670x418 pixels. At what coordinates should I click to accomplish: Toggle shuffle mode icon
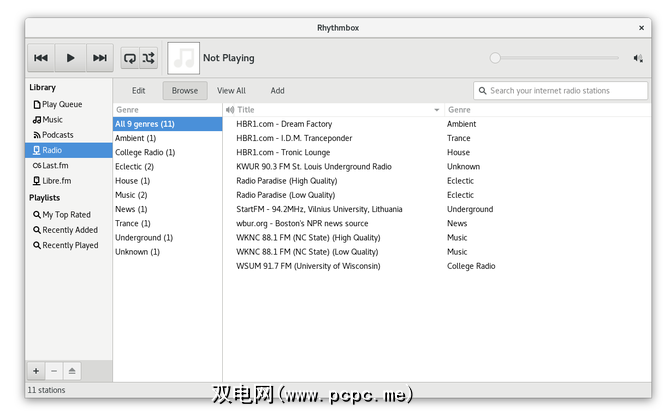click(149, 58)
